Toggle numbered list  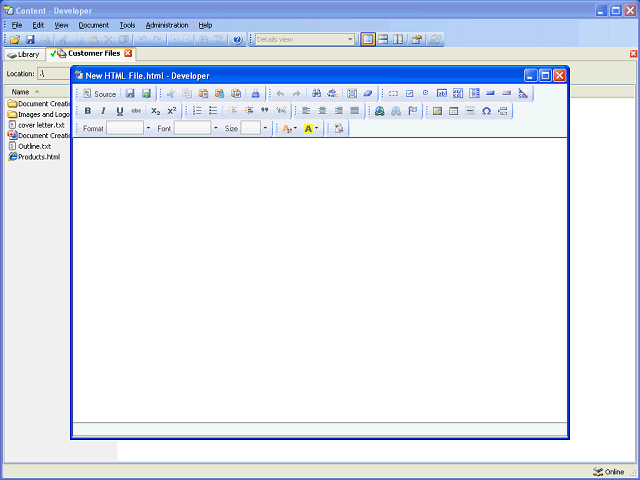(197, 110)
